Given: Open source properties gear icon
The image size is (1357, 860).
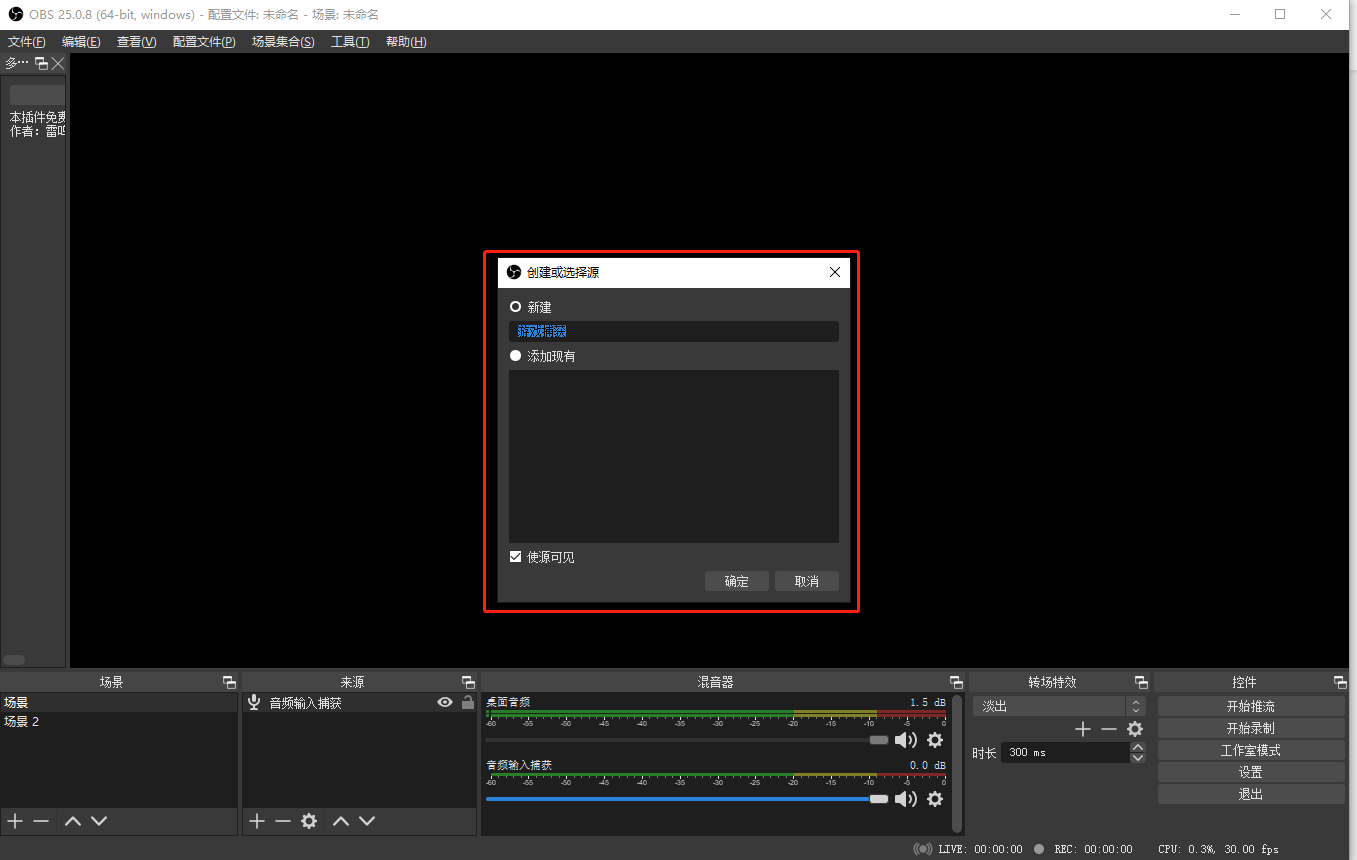Looking at the screenshot, I should (309, 821).
